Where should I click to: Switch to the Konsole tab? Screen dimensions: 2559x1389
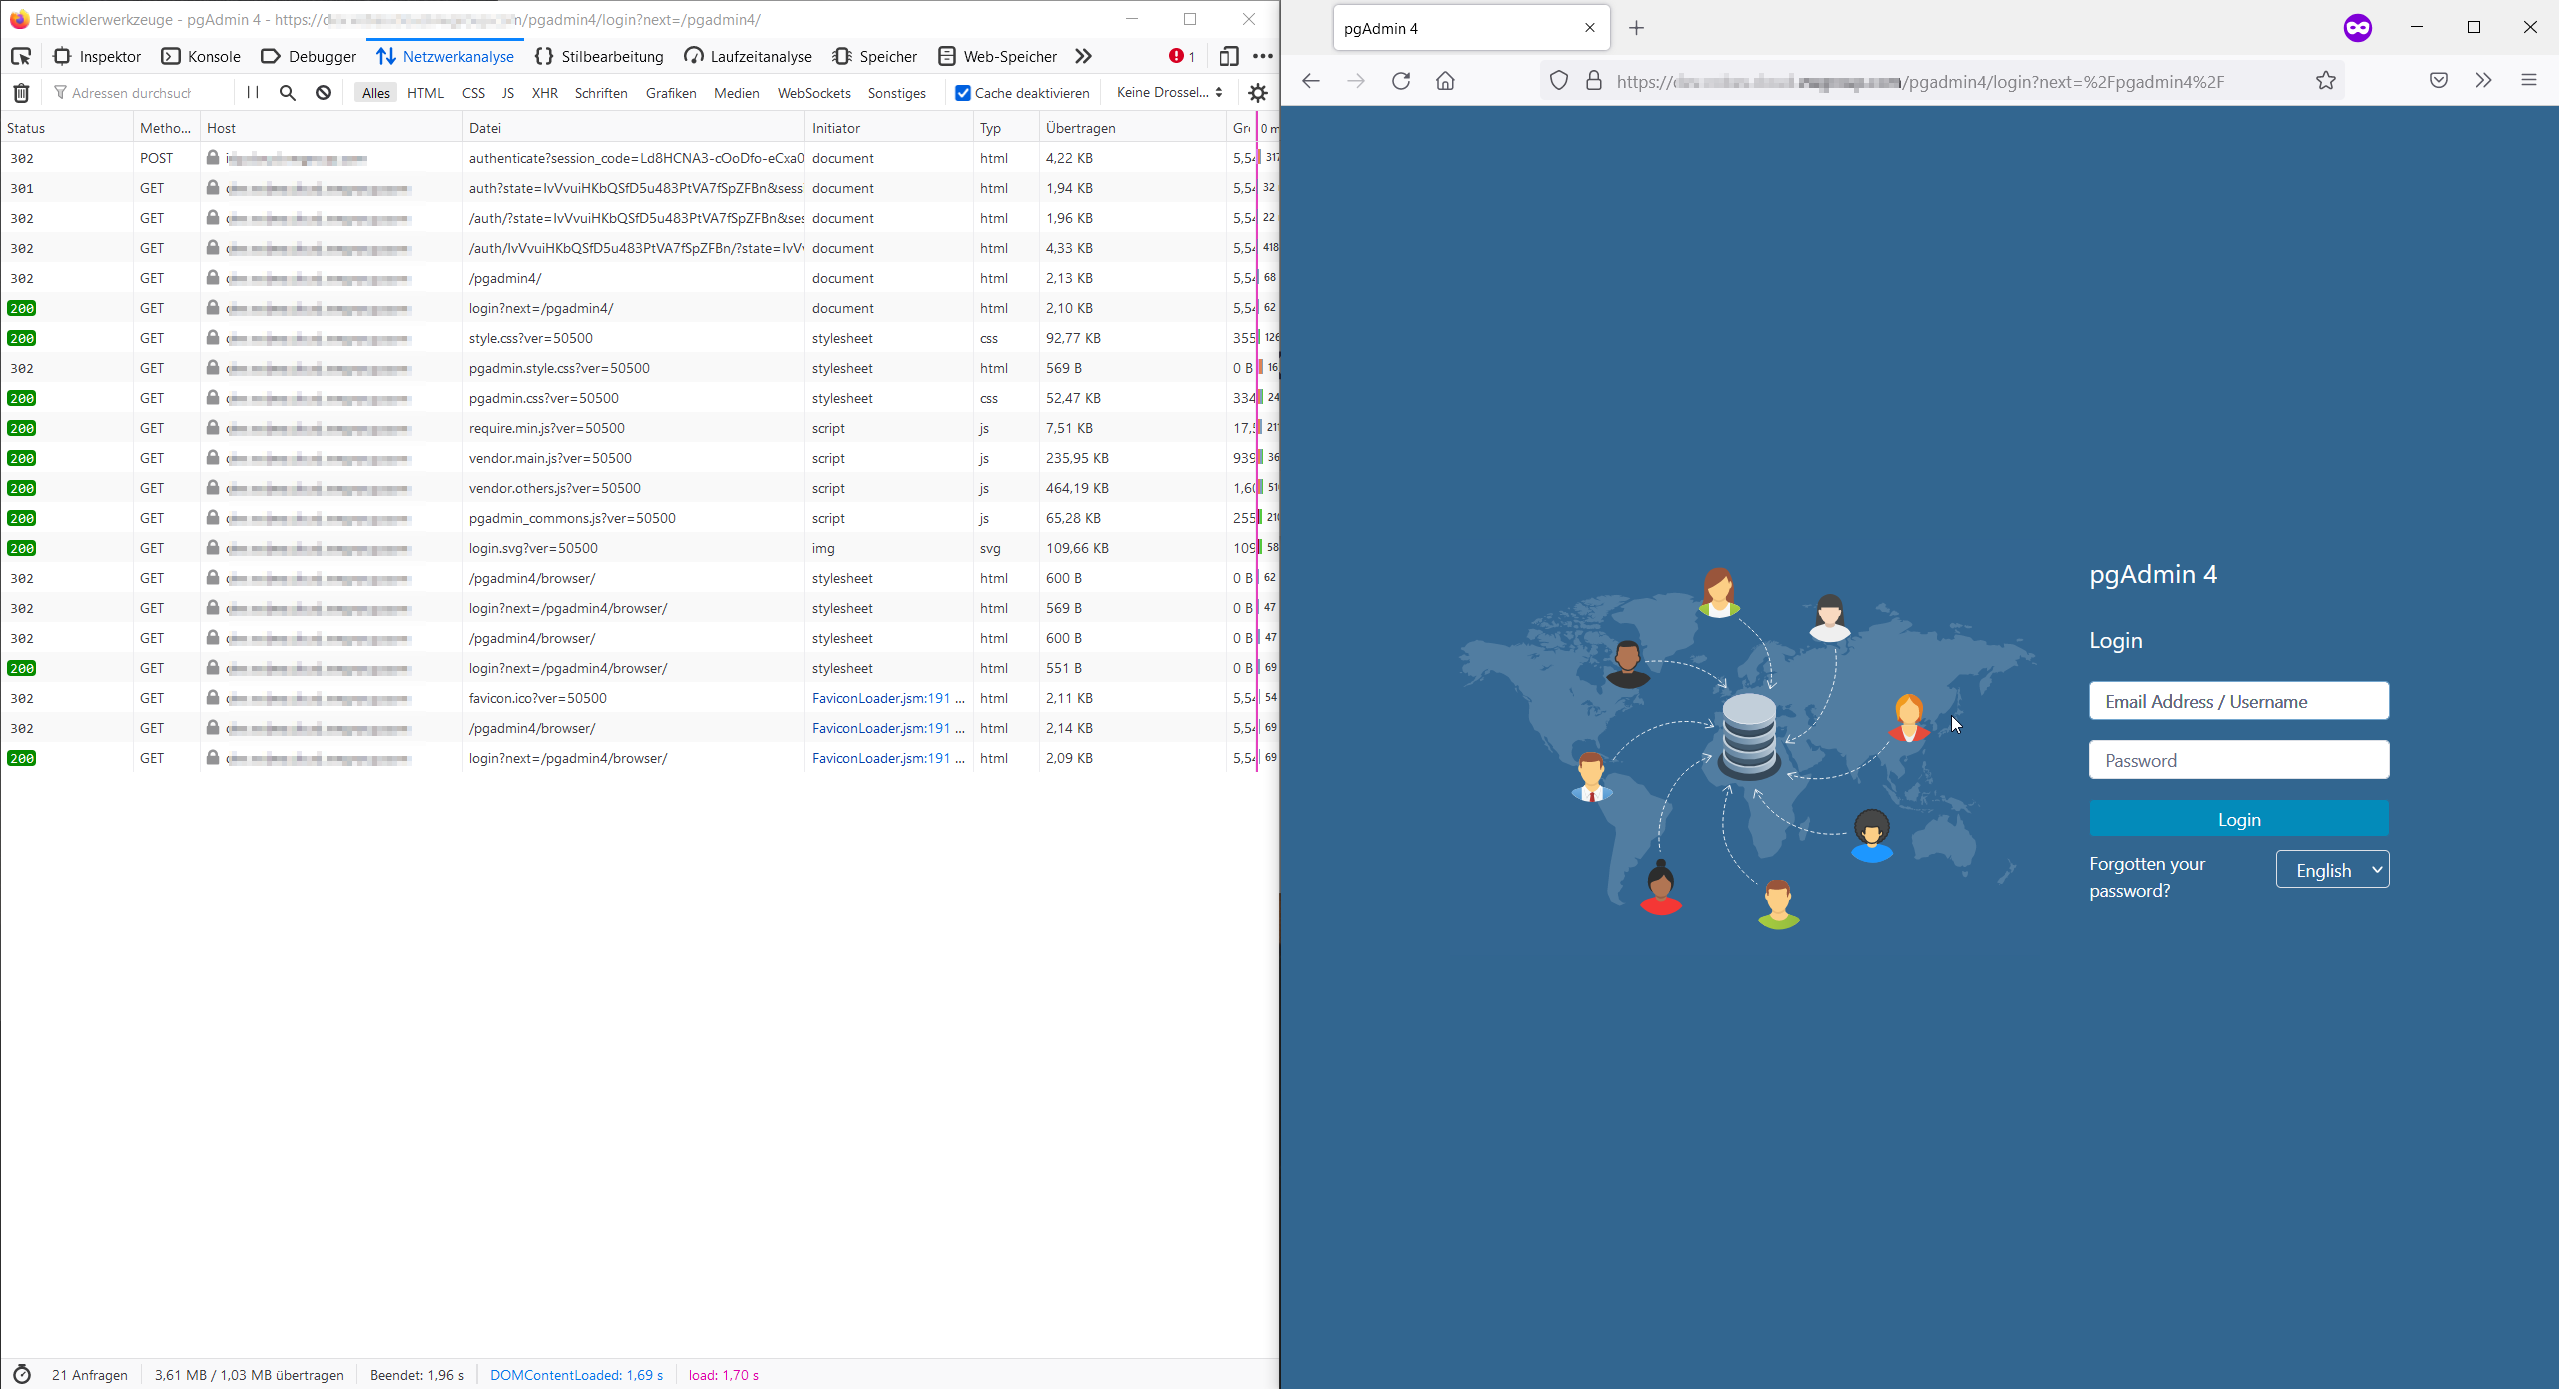click(x=202, y=56)
